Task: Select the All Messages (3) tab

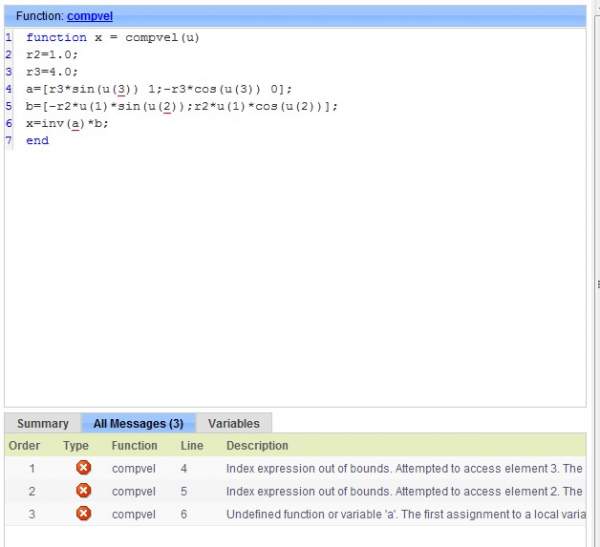Action: (139, 423)
